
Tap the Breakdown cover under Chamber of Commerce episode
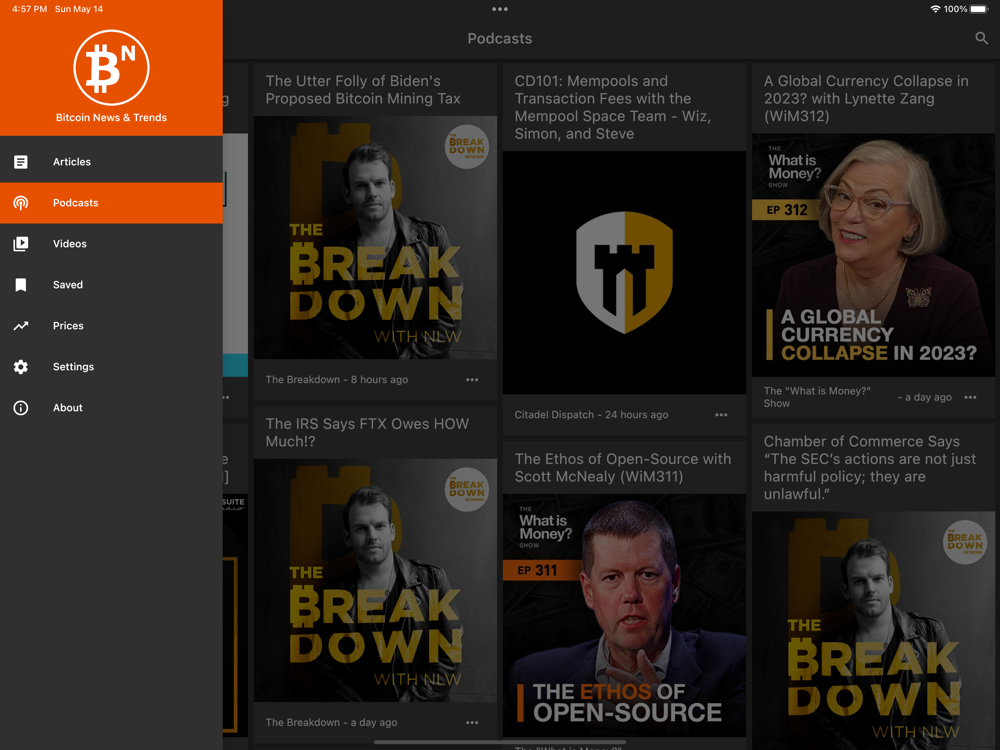[873, 631]
